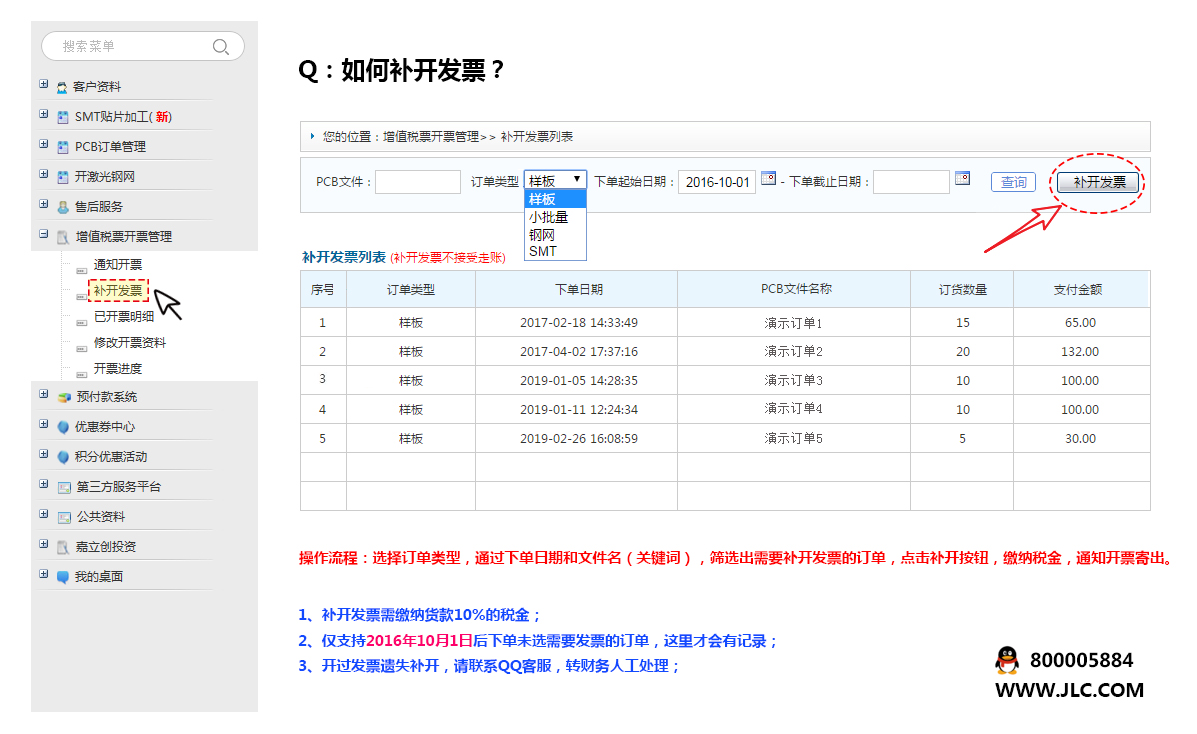Click the 查询 button

click(x=1013, y=181)
